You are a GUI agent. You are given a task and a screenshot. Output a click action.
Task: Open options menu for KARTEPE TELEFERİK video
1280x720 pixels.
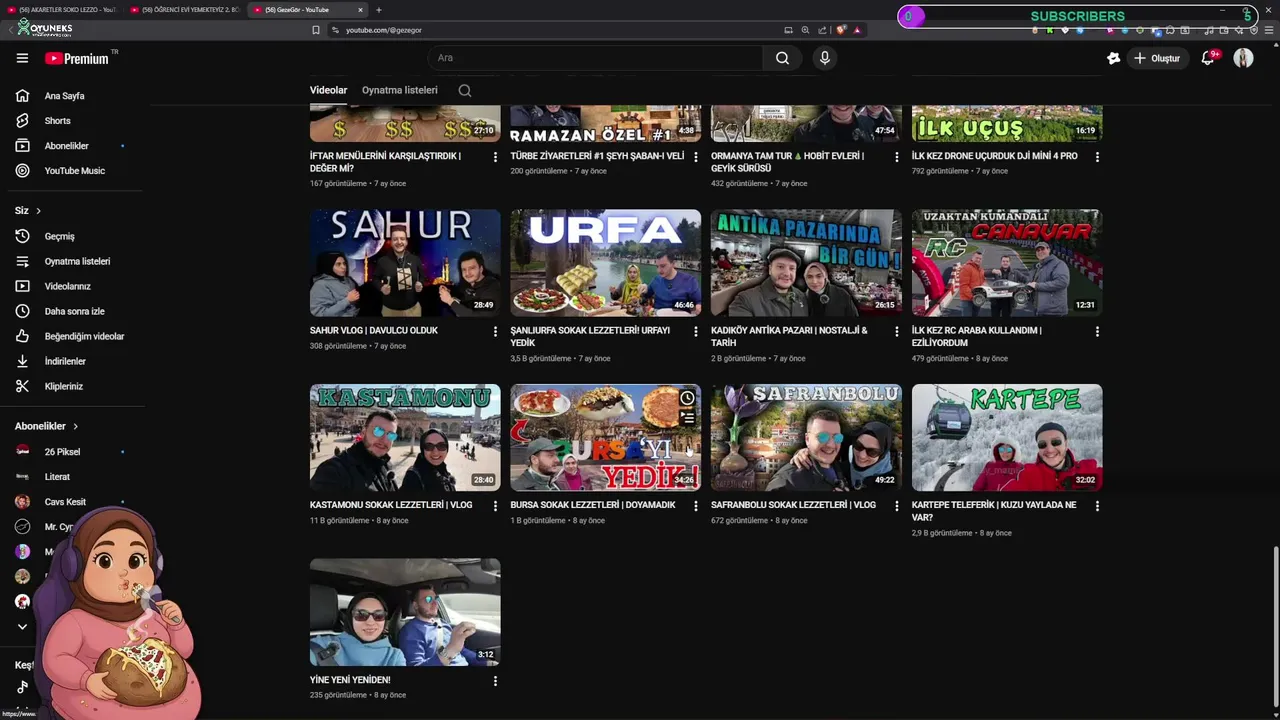pyautogui.click(x=1097, y=506)
